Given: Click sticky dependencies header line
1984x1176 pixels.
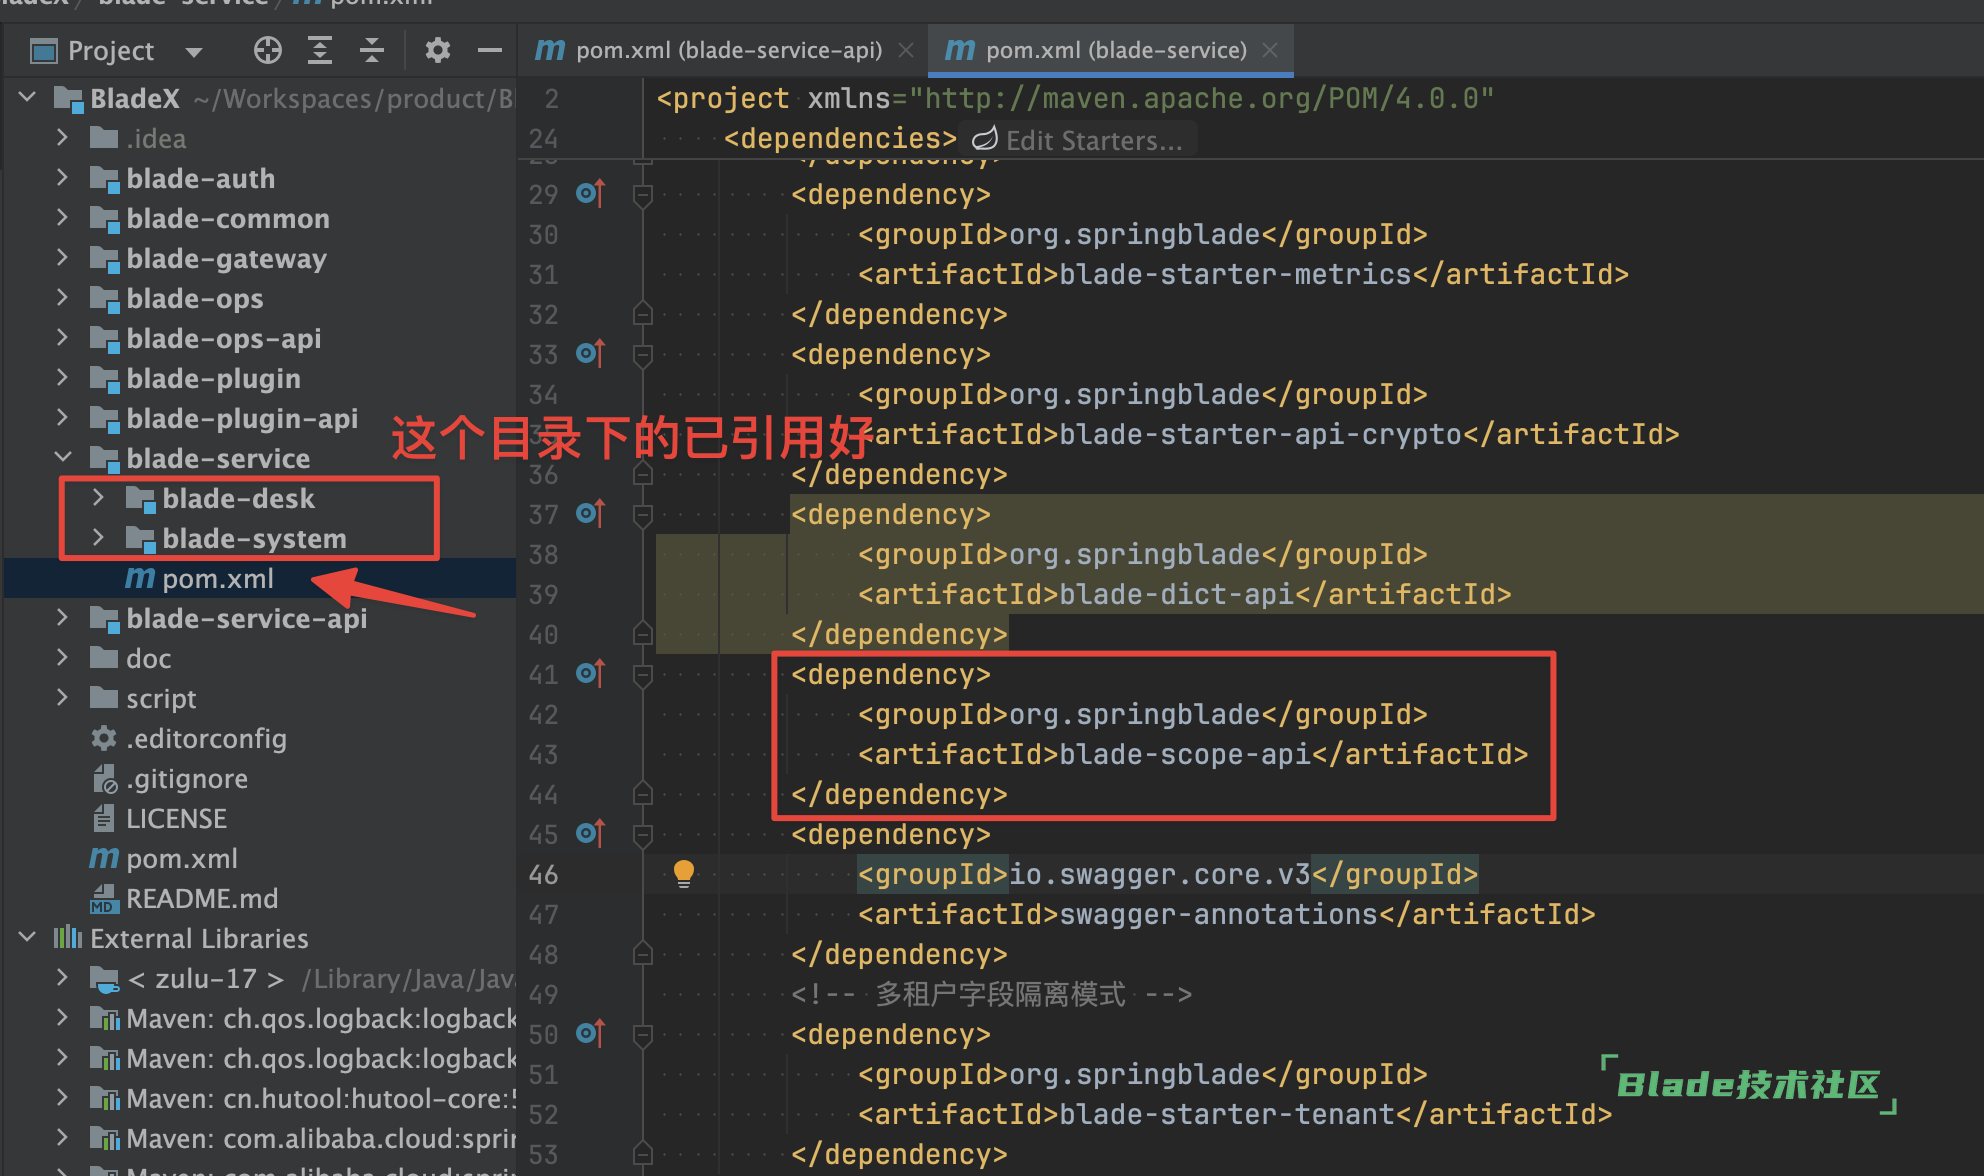Looking at the screenshot, I should tap(840, 138).
